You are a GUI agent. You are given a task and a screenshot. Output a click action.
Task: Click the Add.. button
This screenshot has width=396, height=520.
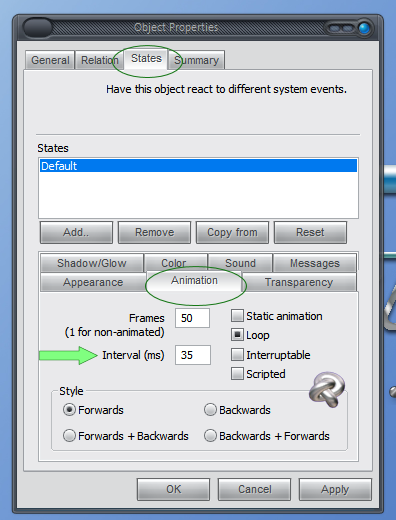tap(76, 232)
